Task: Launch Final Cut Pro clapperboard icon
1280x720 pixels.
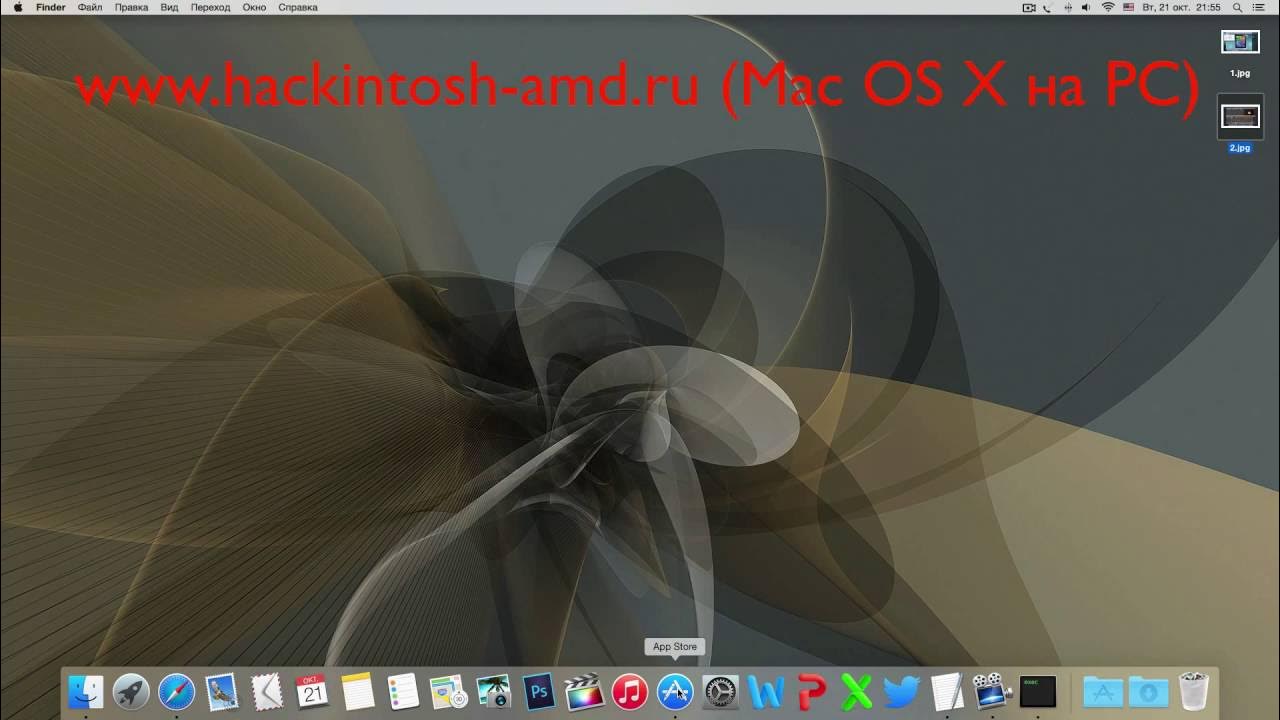Action: [584, 691]
